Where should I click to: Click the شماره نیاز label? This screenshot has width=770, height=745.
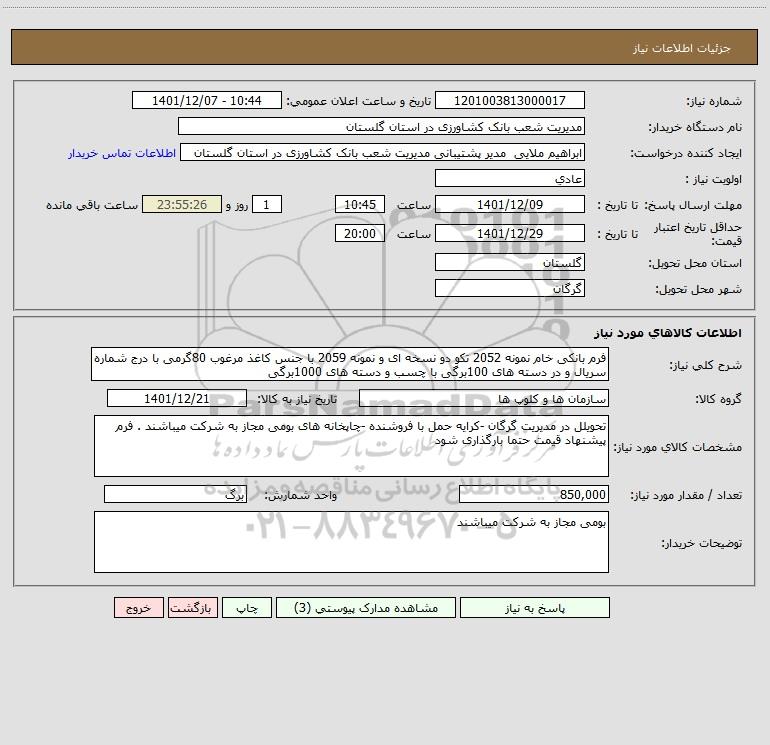tap(714, 101)
